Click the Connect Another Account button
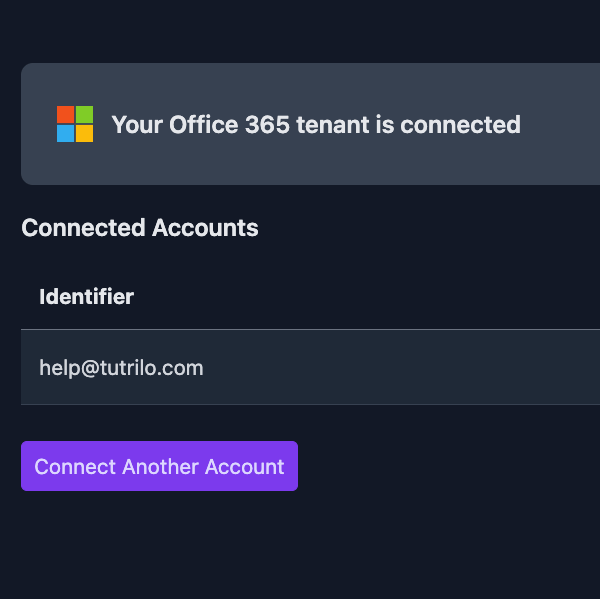 pyautogui.click(x=160, y=466)
